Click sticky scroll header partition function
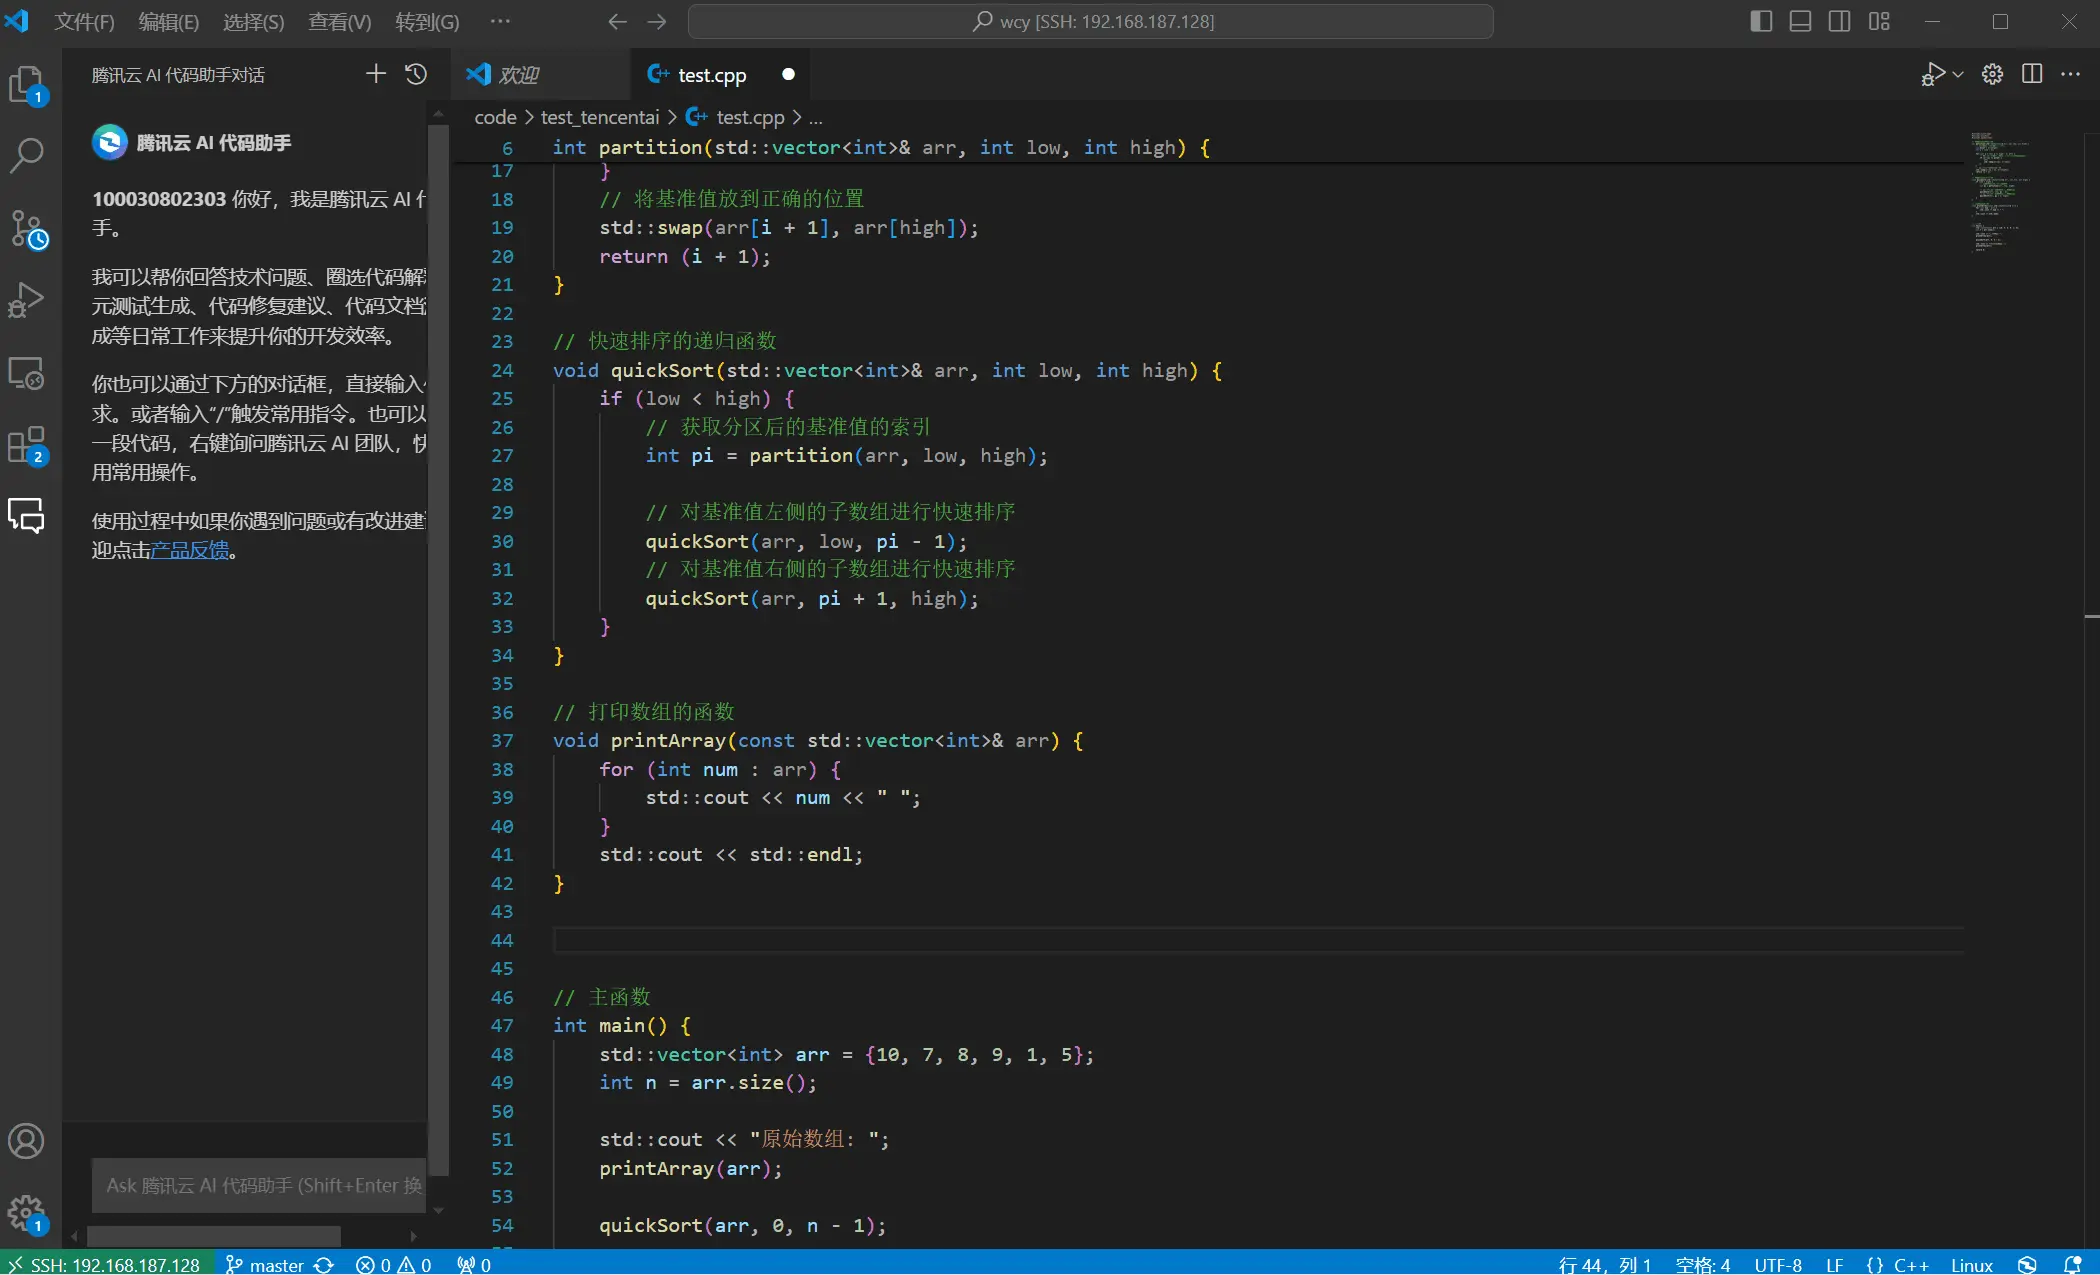 [x=1208, y=147]
